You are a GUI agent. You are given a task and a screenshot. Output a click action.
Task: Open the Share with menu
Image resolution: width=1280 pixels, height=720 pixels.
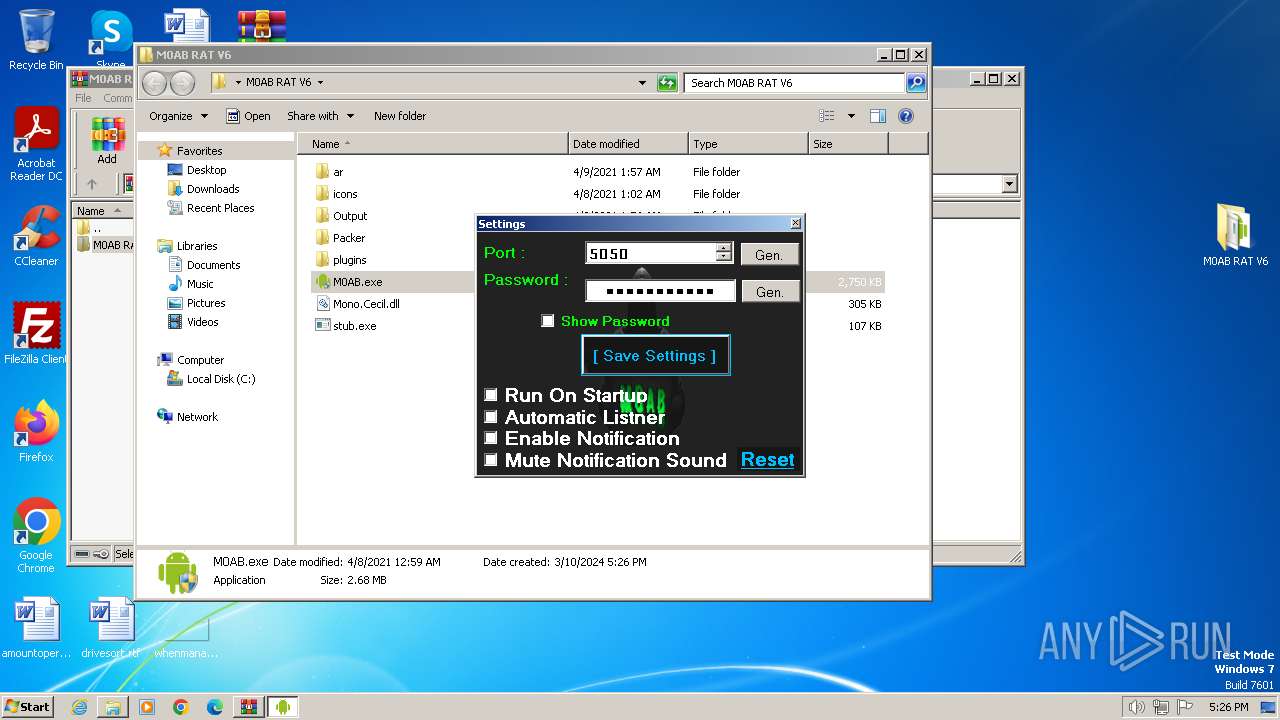(x=320, y=116)
